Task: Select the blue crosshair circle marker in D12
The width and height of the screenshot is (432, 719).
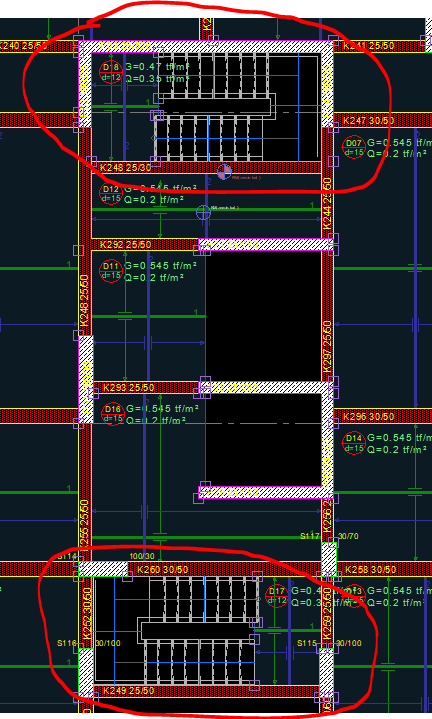Action: click(x=203, y=212)
